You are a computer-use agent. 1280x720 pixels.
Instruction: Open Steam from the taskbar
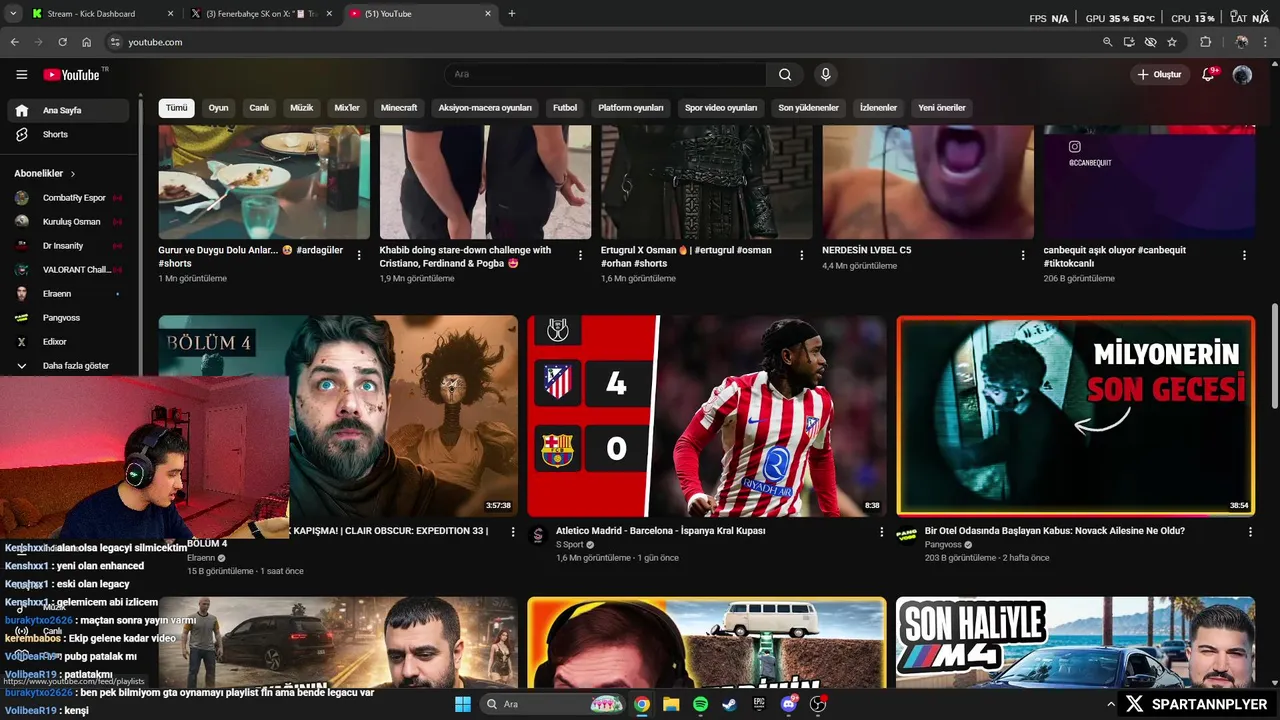(730, 704)
